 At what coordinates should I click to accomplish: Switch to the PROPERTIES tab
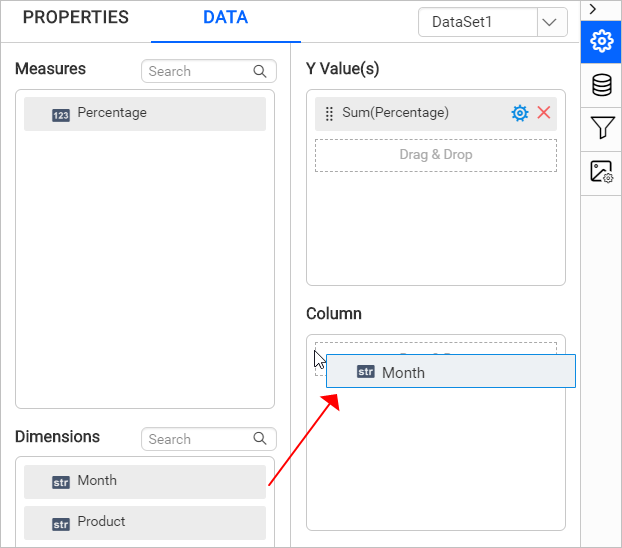(76, 18)
